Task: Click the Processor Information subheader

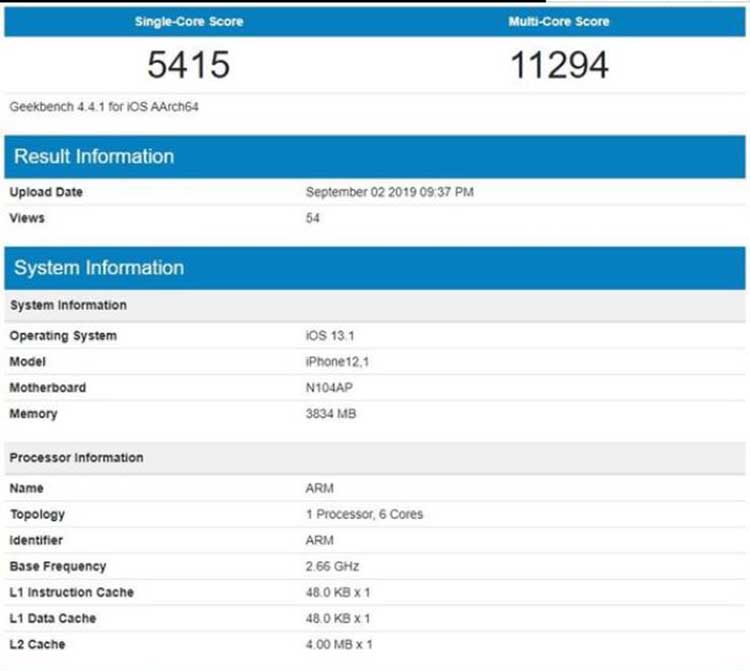Action: (375, 458)
